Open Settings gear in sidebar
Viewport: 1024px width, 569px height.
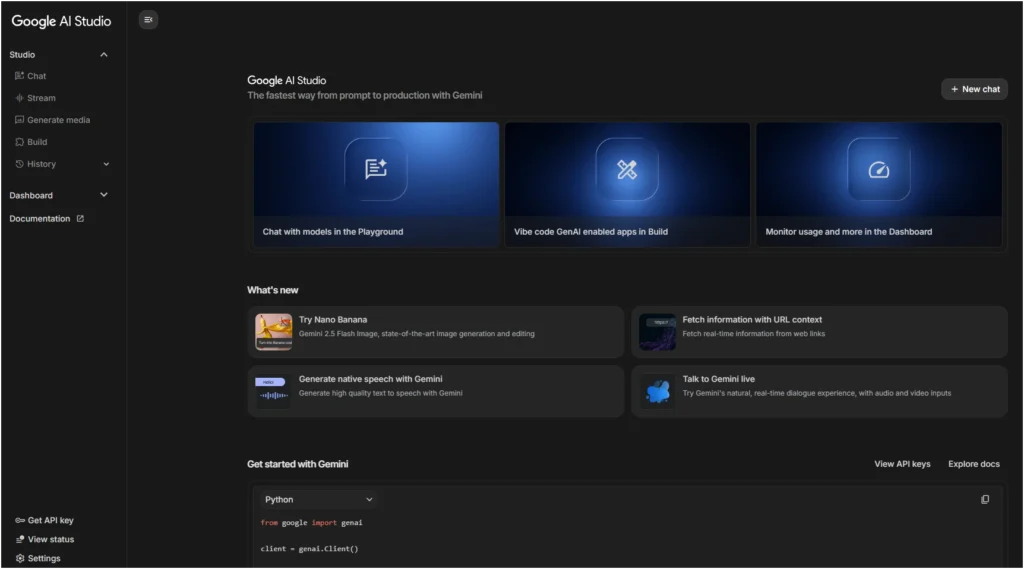pos(38,558)
